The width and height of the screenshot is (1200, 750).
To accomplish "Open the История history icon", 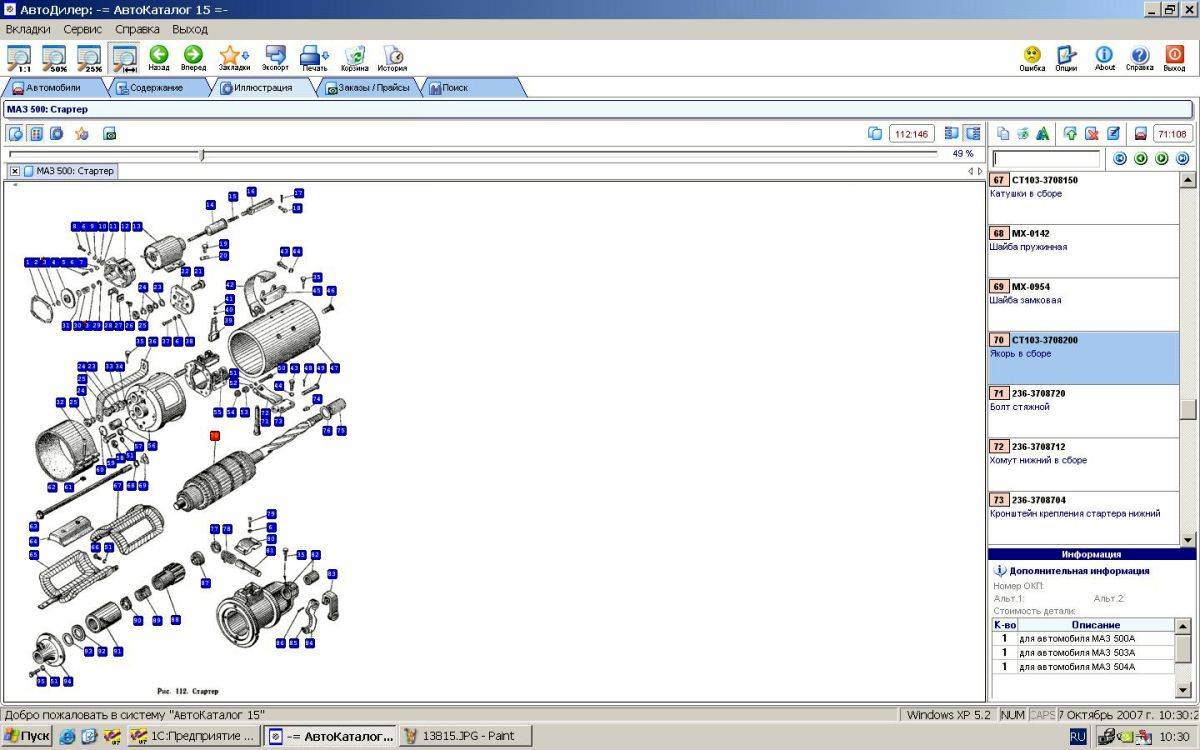I will [392, 58].
